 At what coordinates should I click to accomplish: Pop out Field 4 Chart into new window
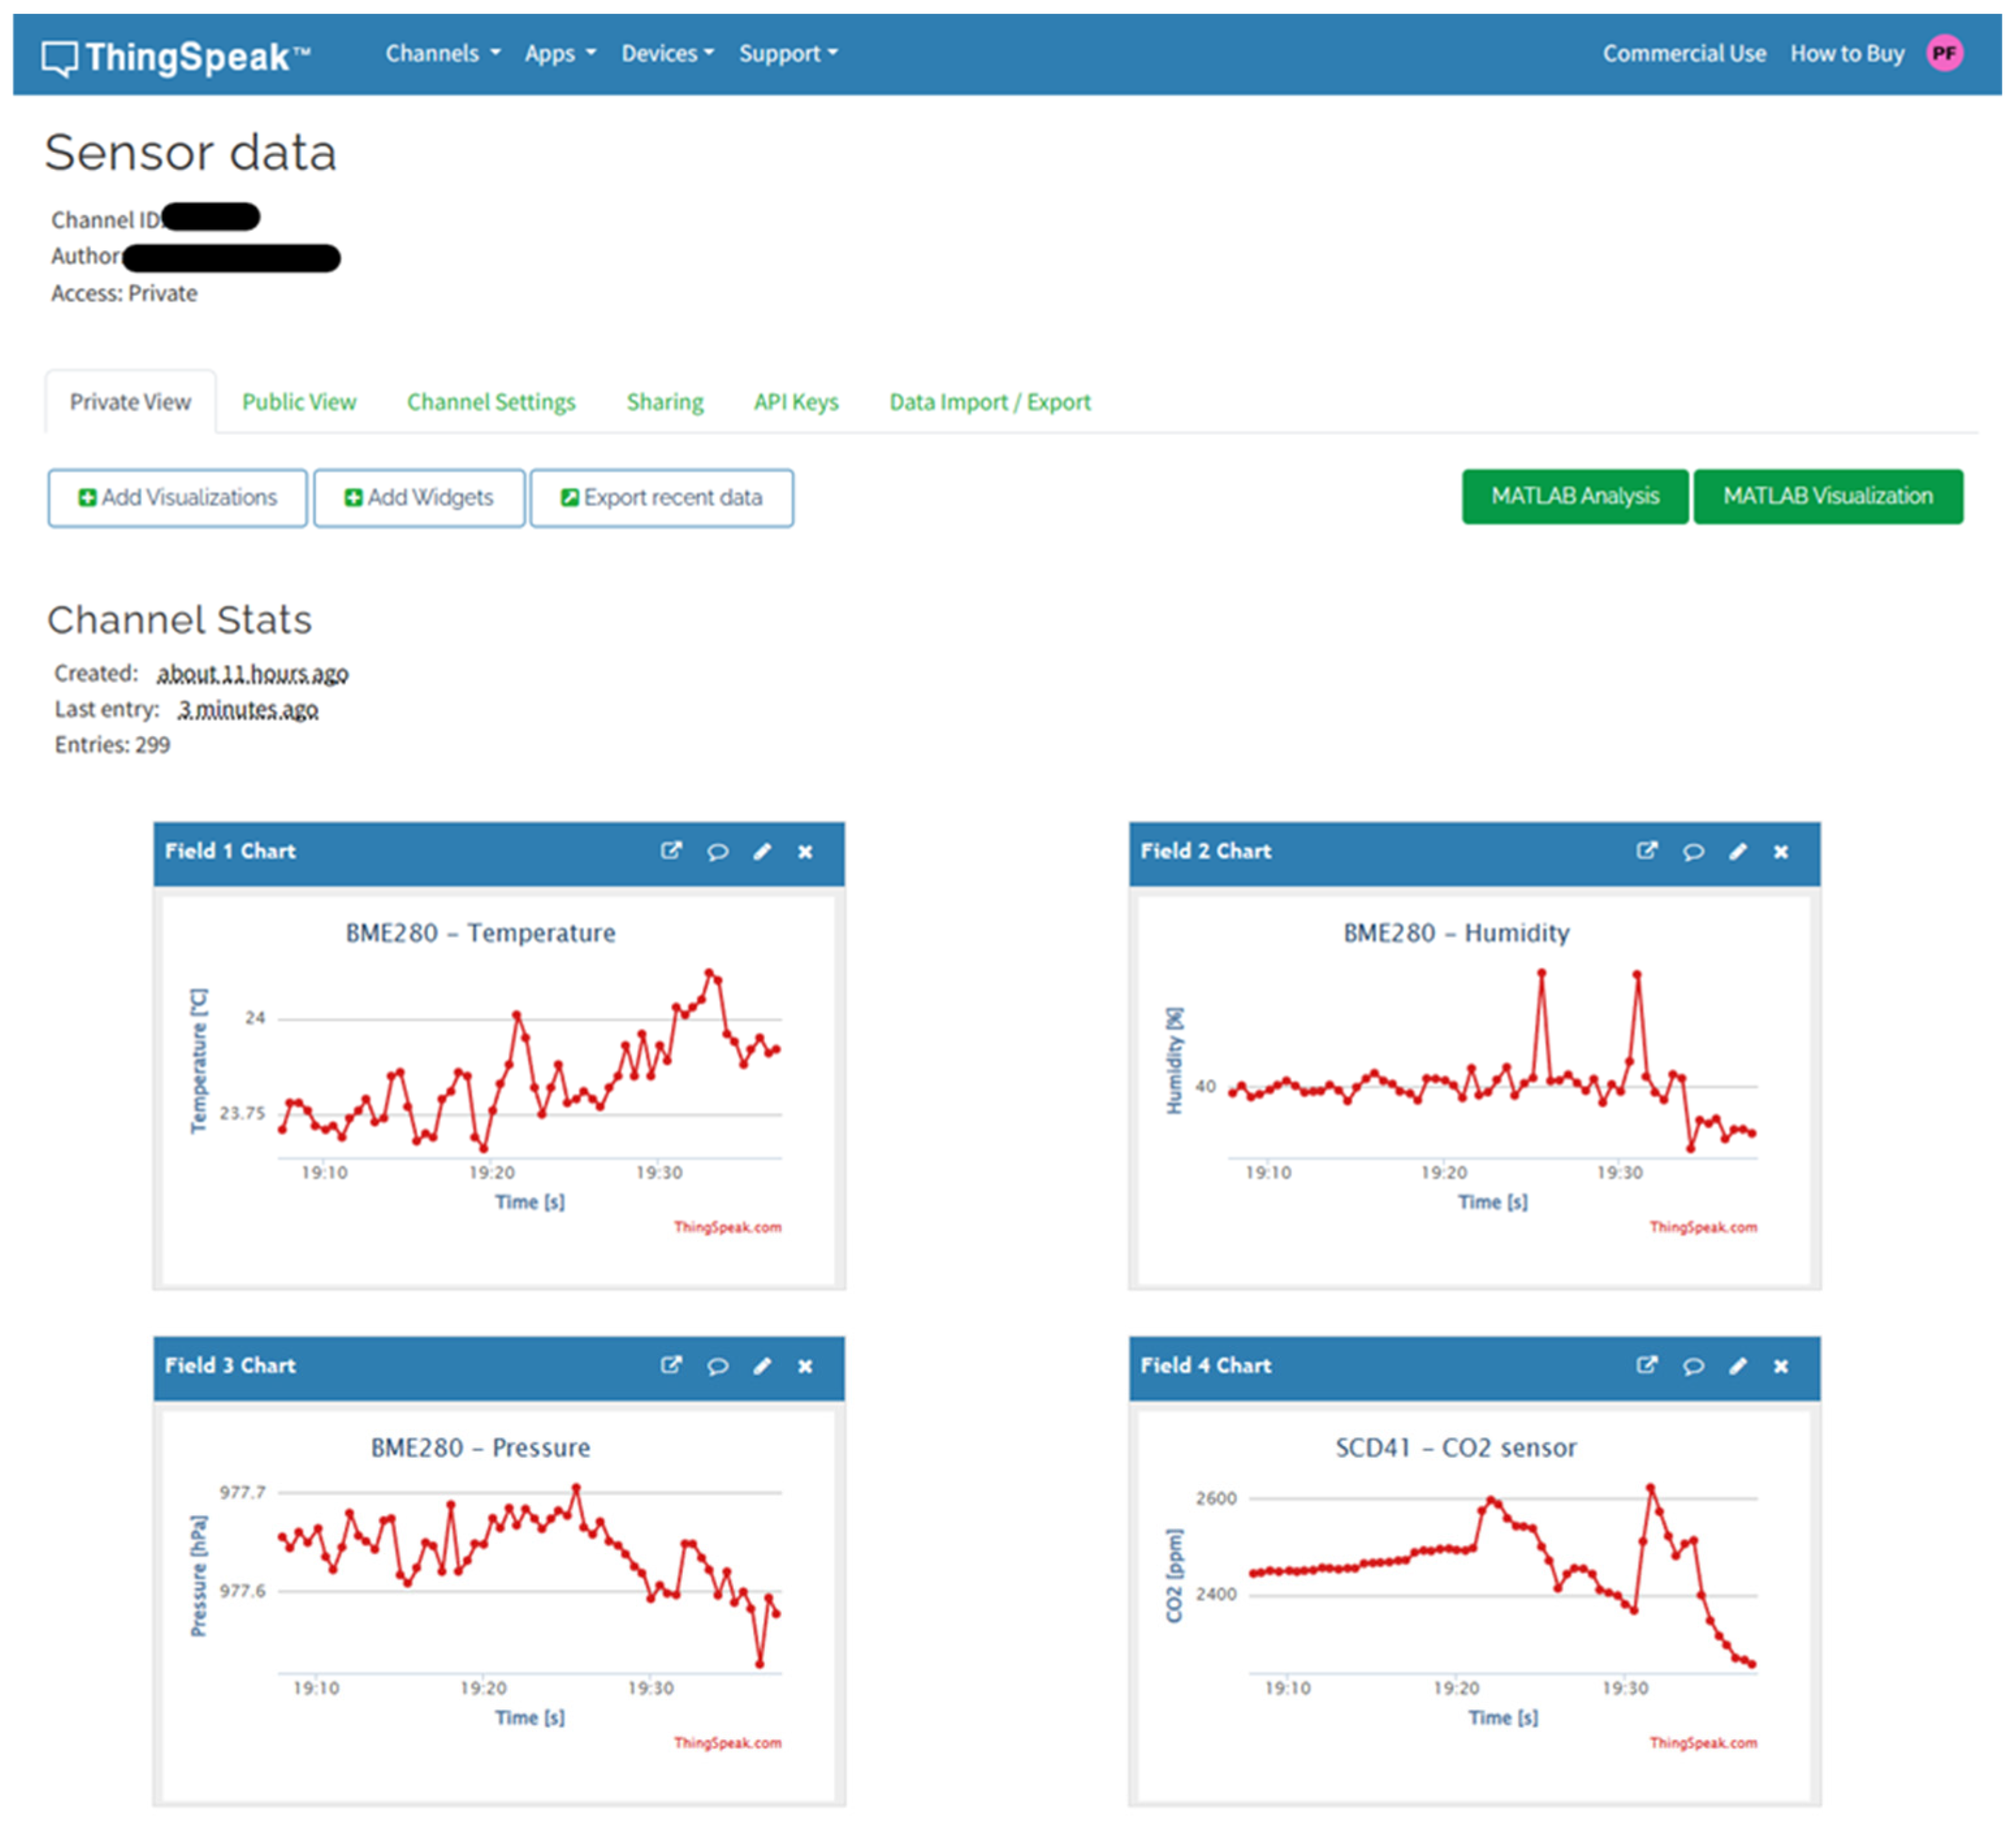point(1646,1366)
